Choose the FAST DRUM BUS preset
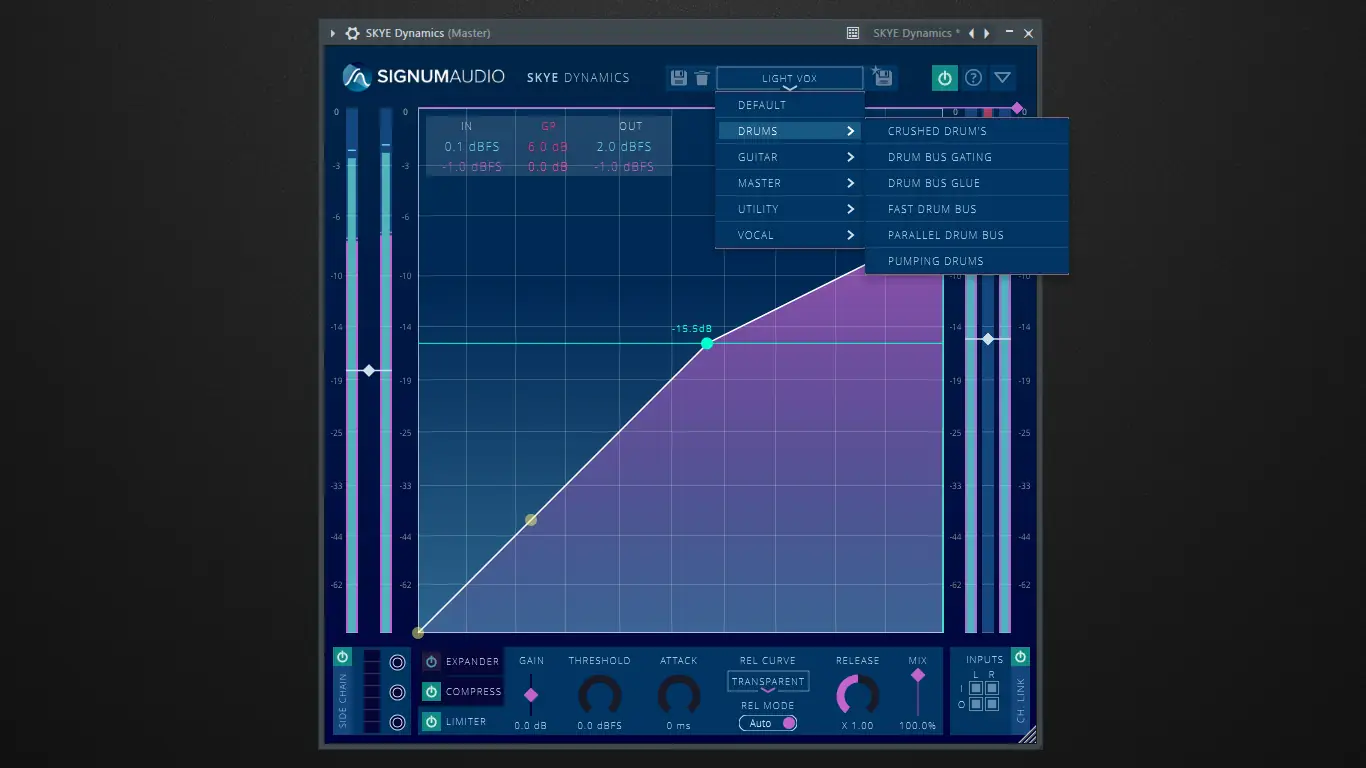 point(967,209)
